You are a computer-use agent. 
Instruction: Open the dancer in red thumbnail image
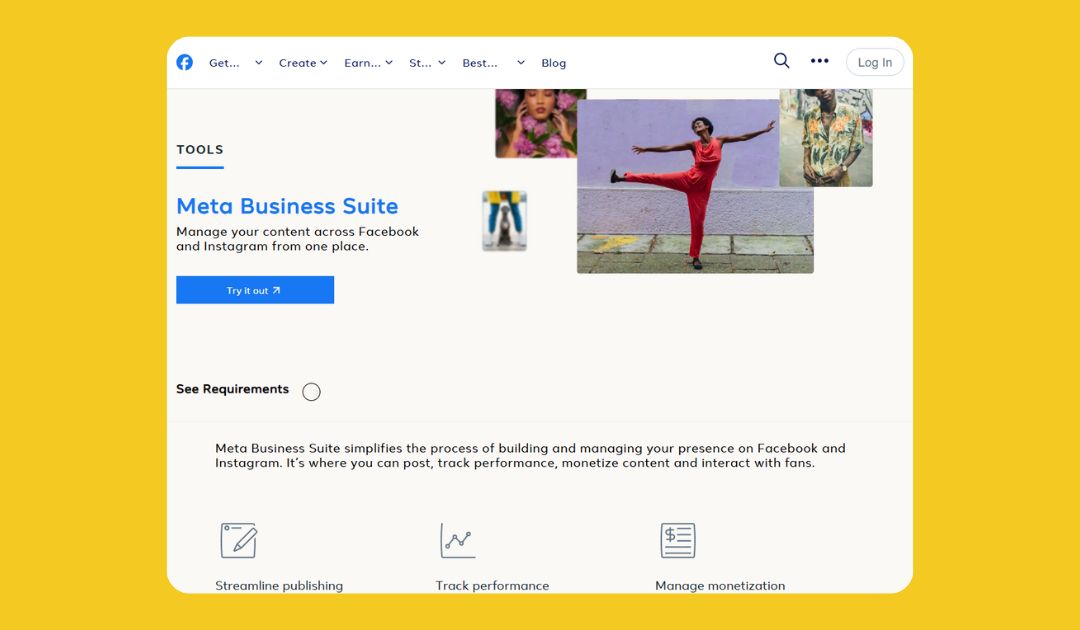click(x=695, y=186)
